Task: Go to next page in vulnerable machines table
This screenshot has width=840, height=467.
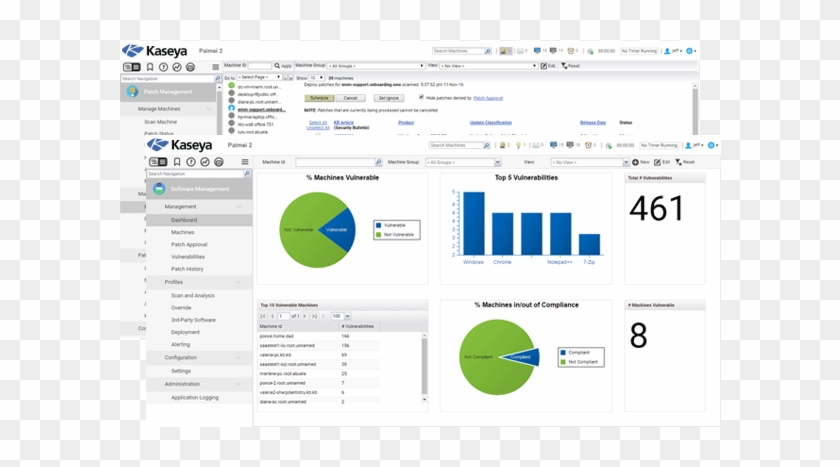Action: 305,316
